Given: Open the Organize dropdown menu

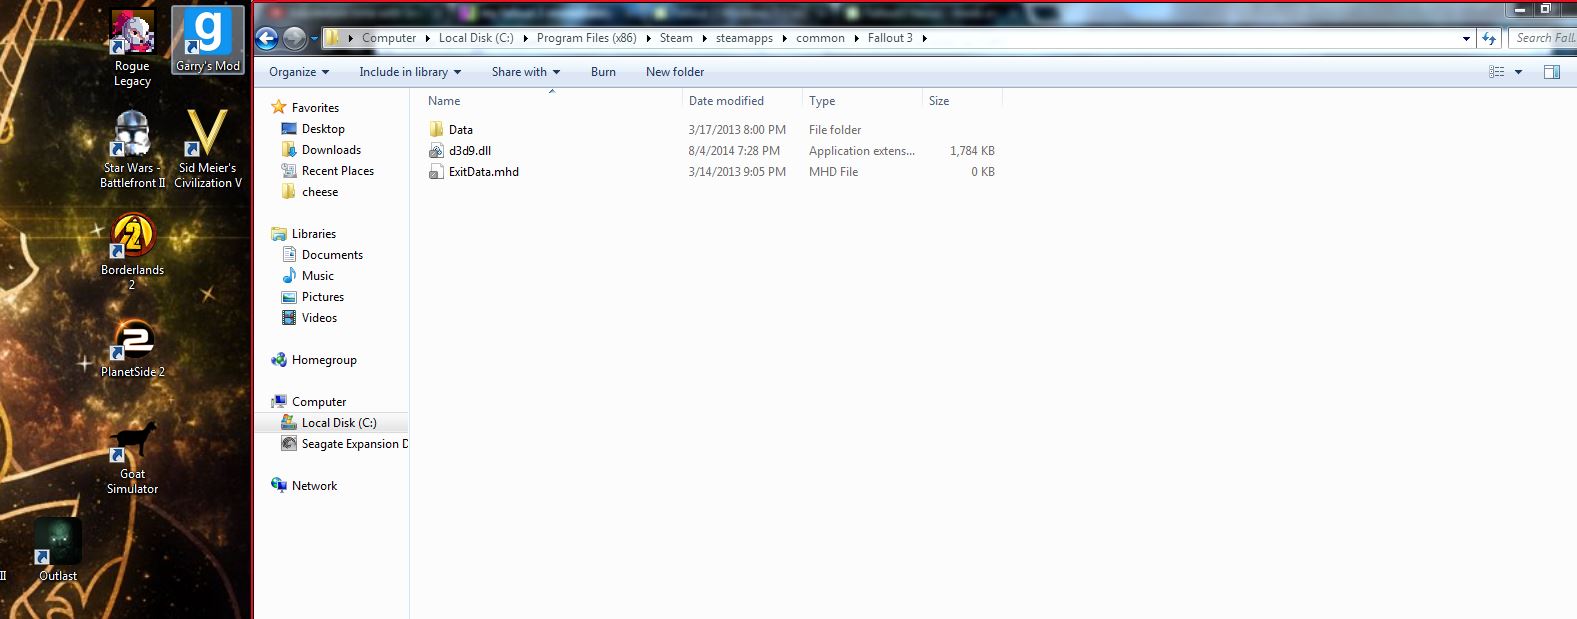Looking at the screenshot, I should click(298, 72).
